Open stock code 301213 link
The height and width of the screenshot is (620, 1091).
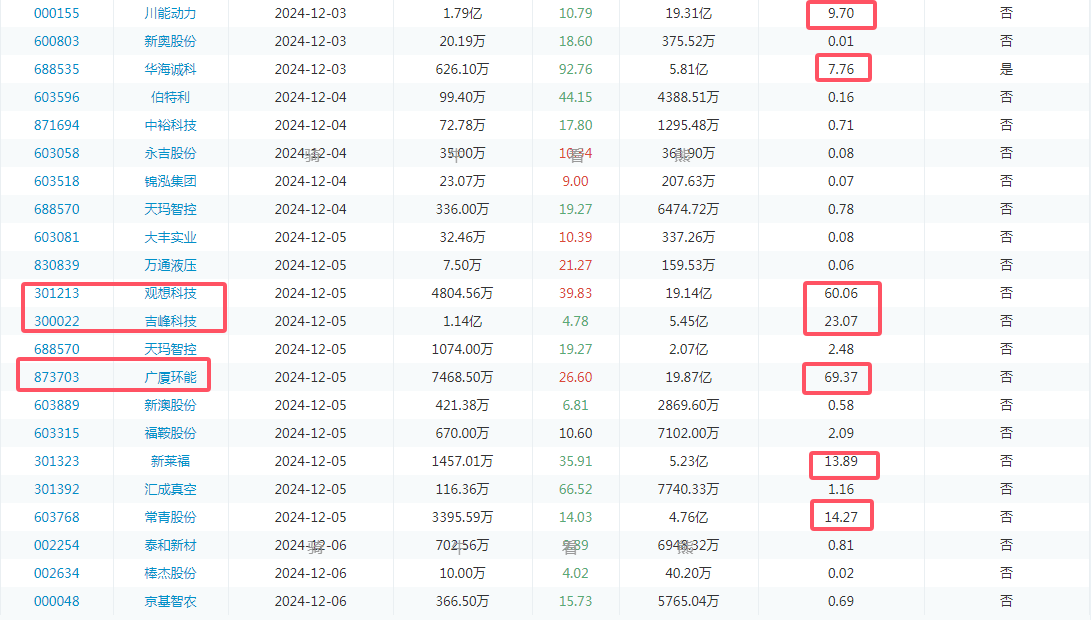pos(56,293)
